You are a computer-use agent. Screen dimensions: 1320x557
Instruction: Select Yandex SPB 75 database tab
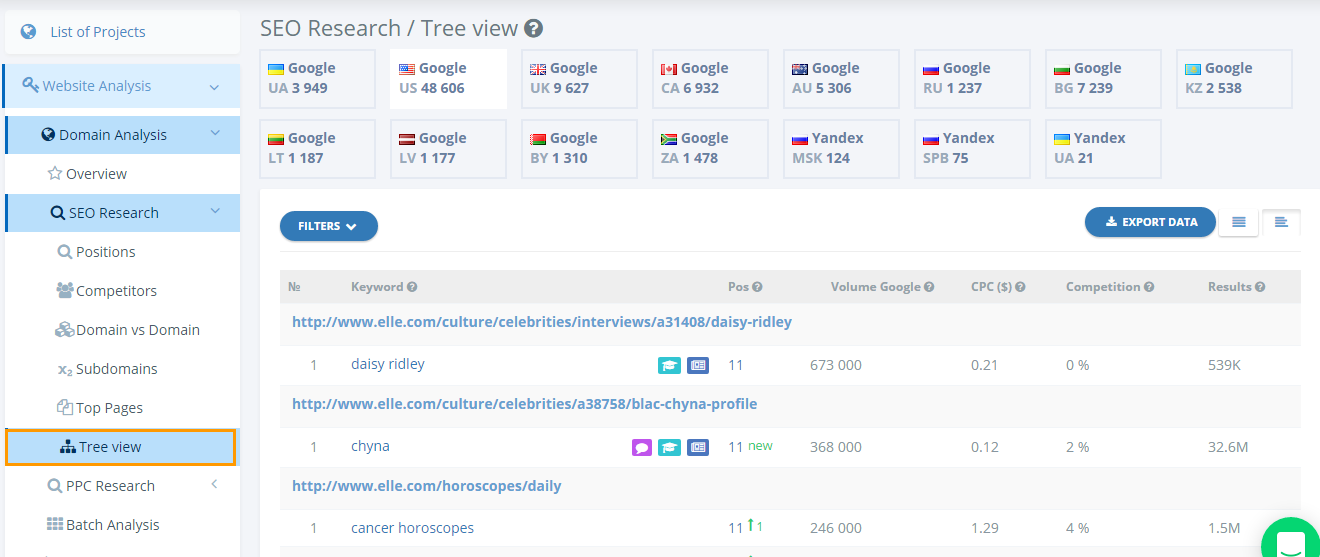[972, 149]
